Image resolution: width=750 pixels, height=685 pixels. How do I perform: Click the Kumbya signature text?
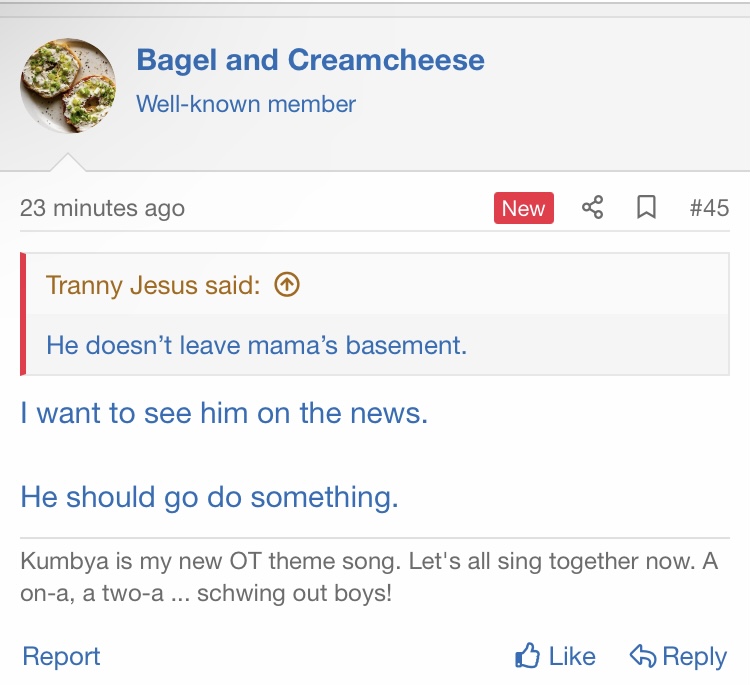369,577
